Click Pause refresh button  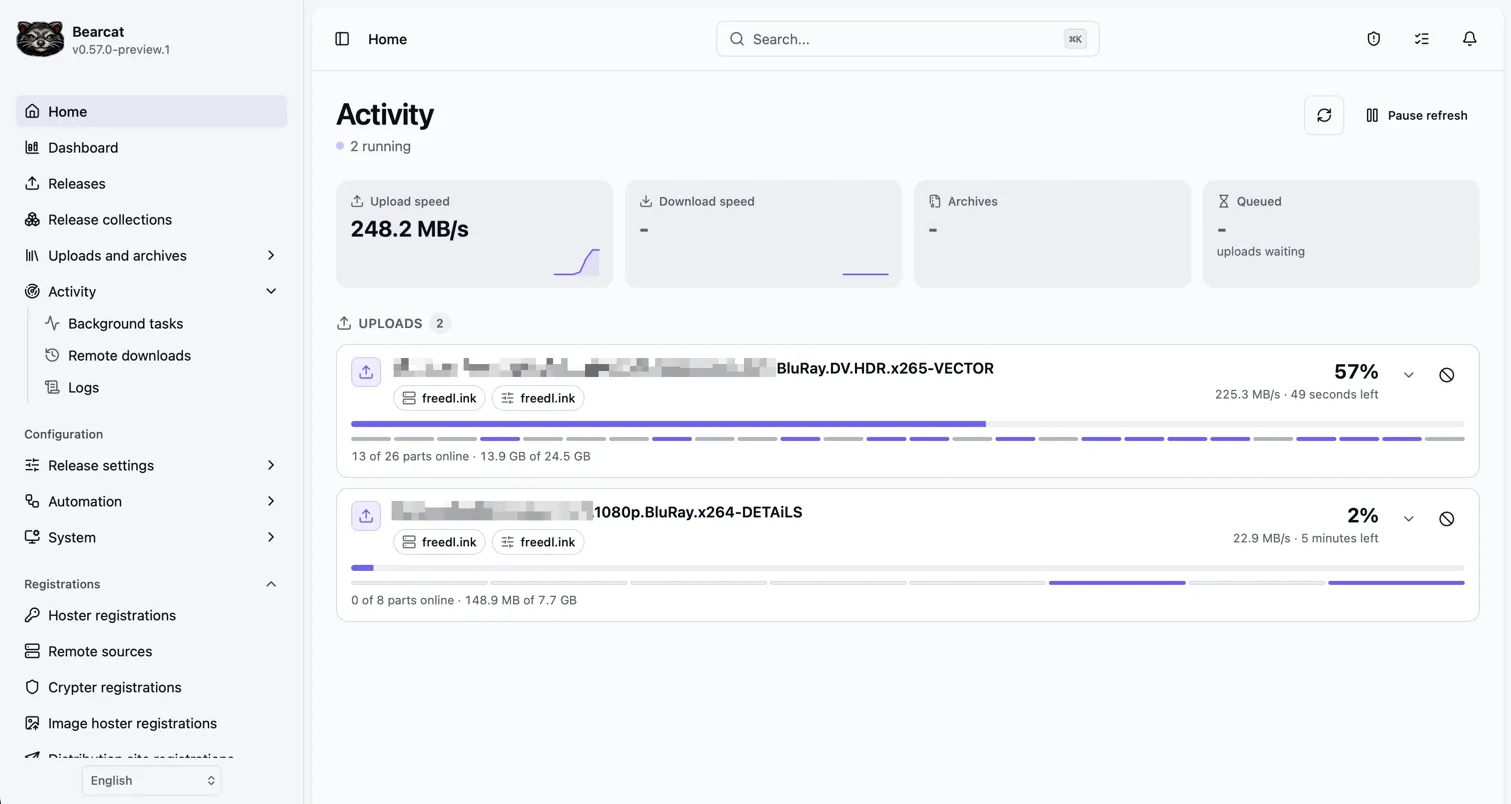coord(1416,115)
